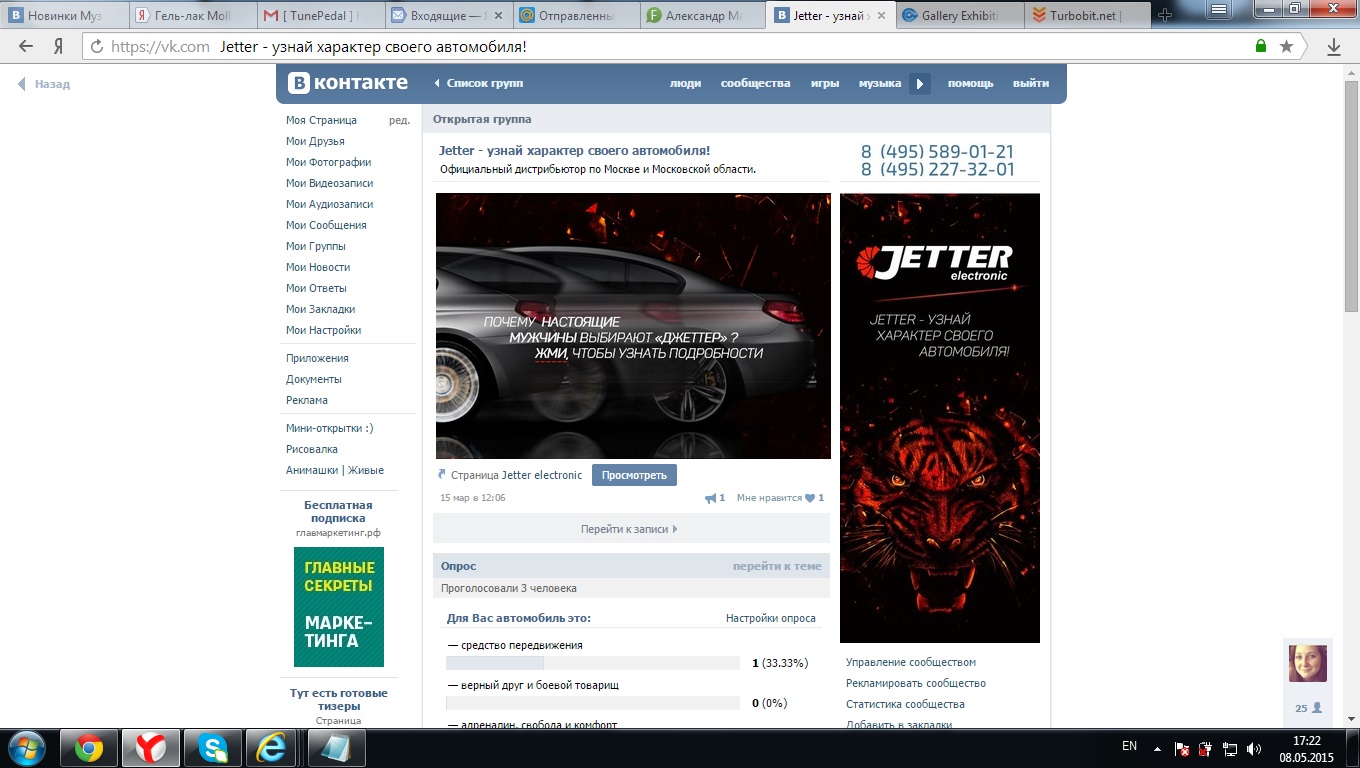Screen dimensions: 1360x768
Task: Open 'Моя Страница' in the sidebar
Action: 321,120
